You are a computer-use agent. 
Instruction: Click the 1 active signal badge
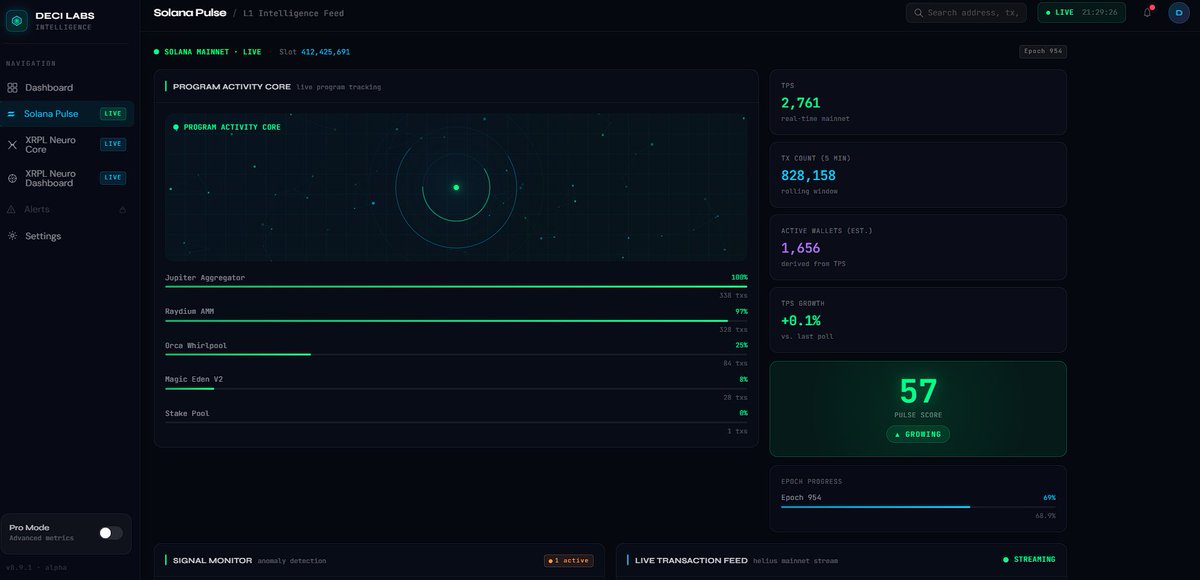point(569,561)
